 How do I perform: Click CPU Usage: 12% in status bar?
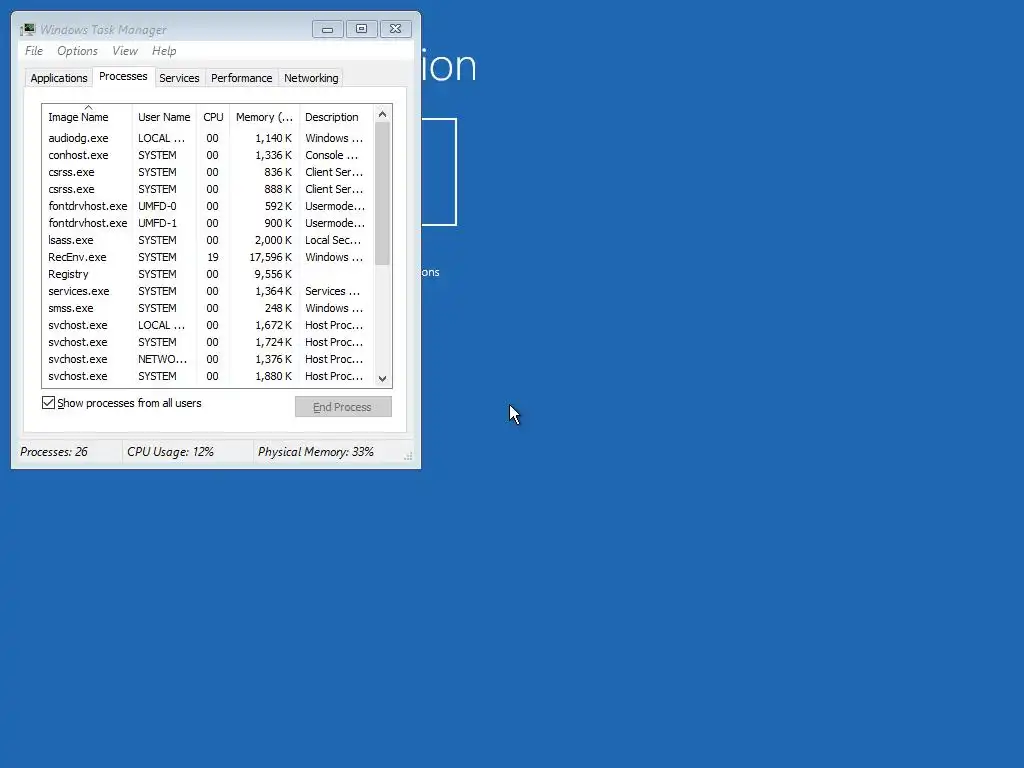(170, 451)
